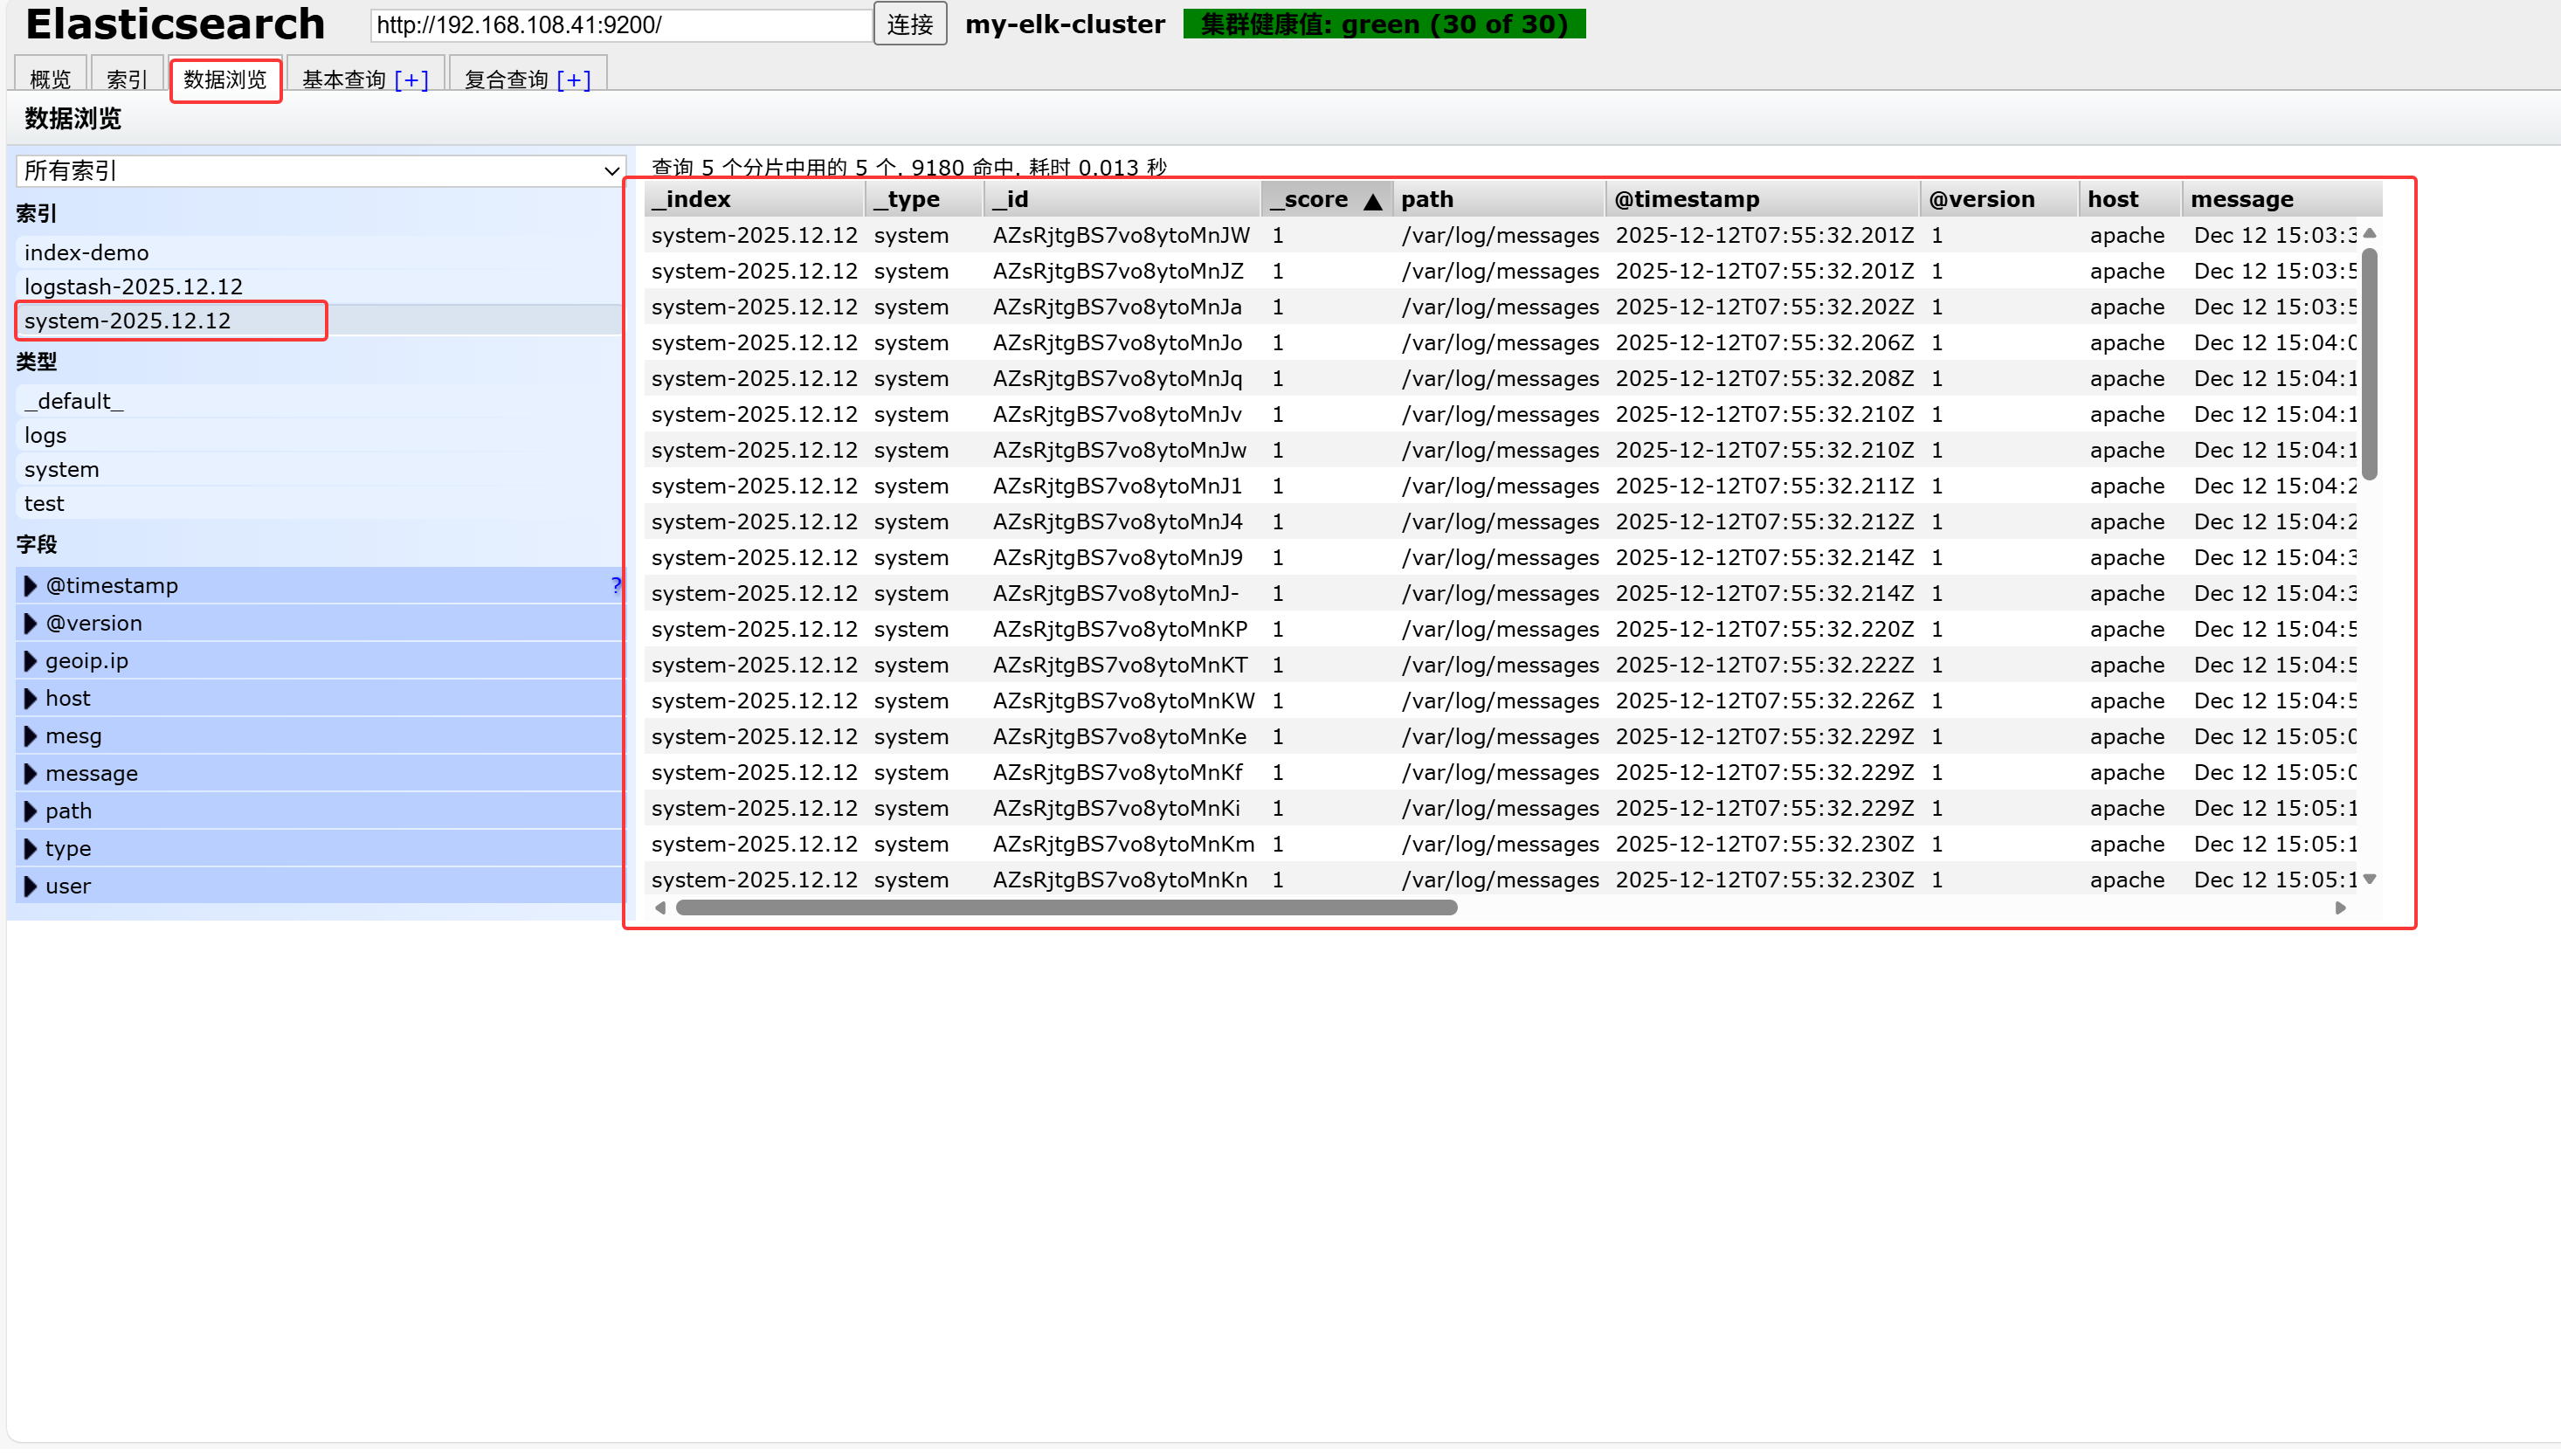Expand the type field filter
Viewport: 2561px width, 1456px height.
(x=30, y=849)
